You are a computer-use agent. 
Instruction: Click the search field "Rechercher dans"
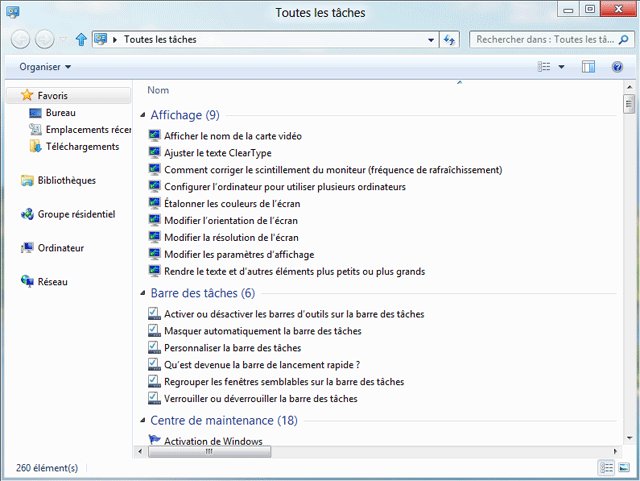point(545,40)
